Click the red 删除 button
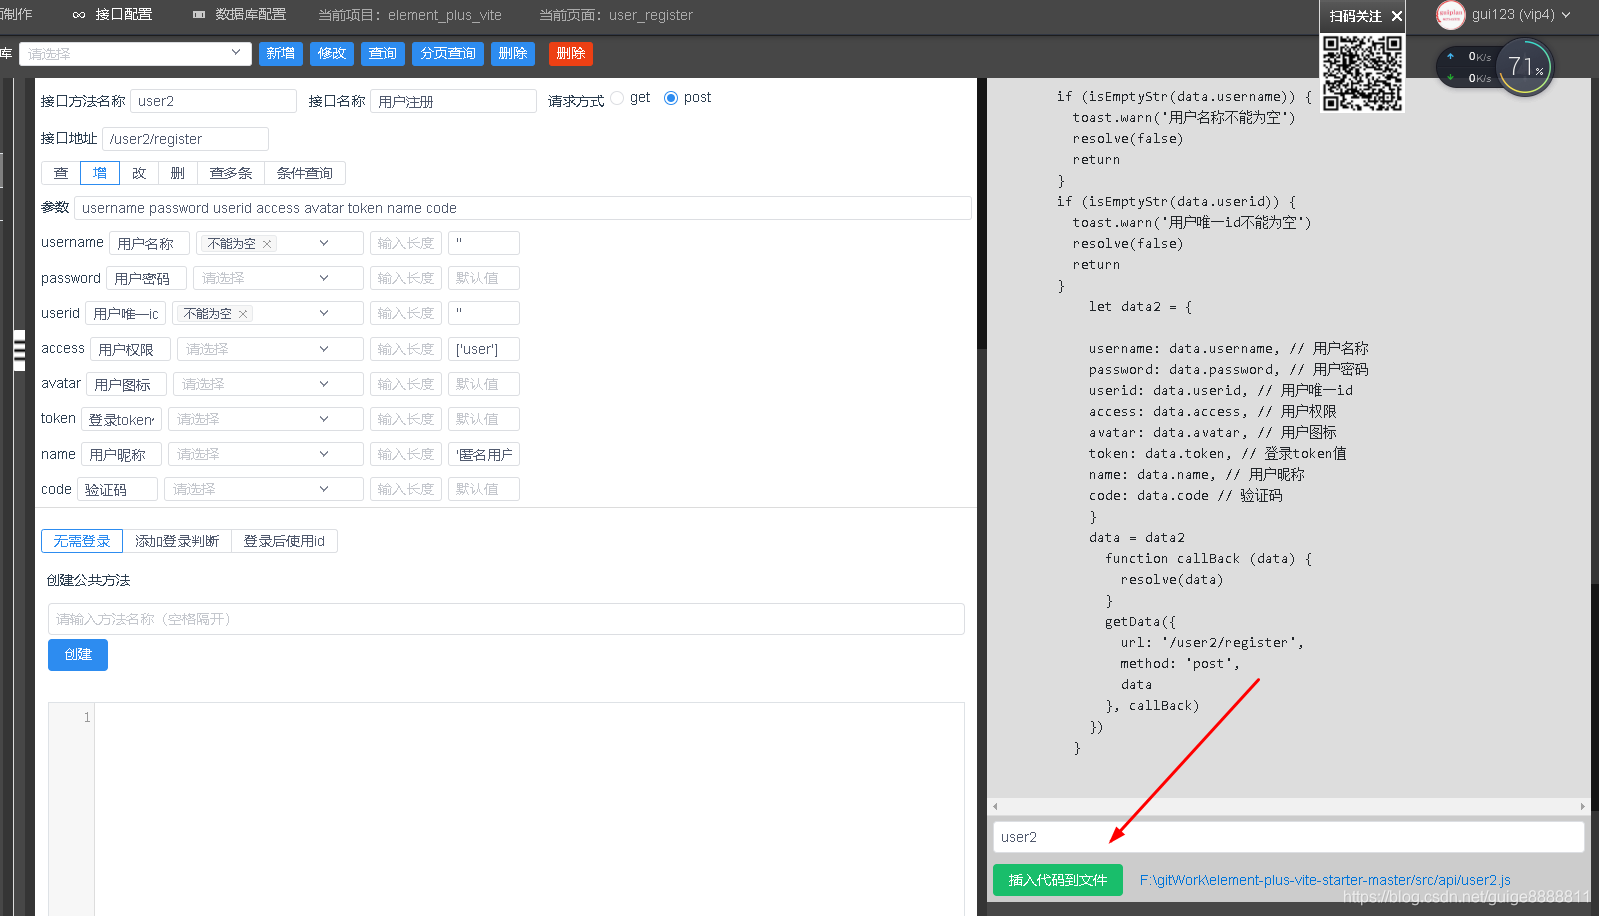Viewport: 1599px width, 916px height. coord(571,54)
